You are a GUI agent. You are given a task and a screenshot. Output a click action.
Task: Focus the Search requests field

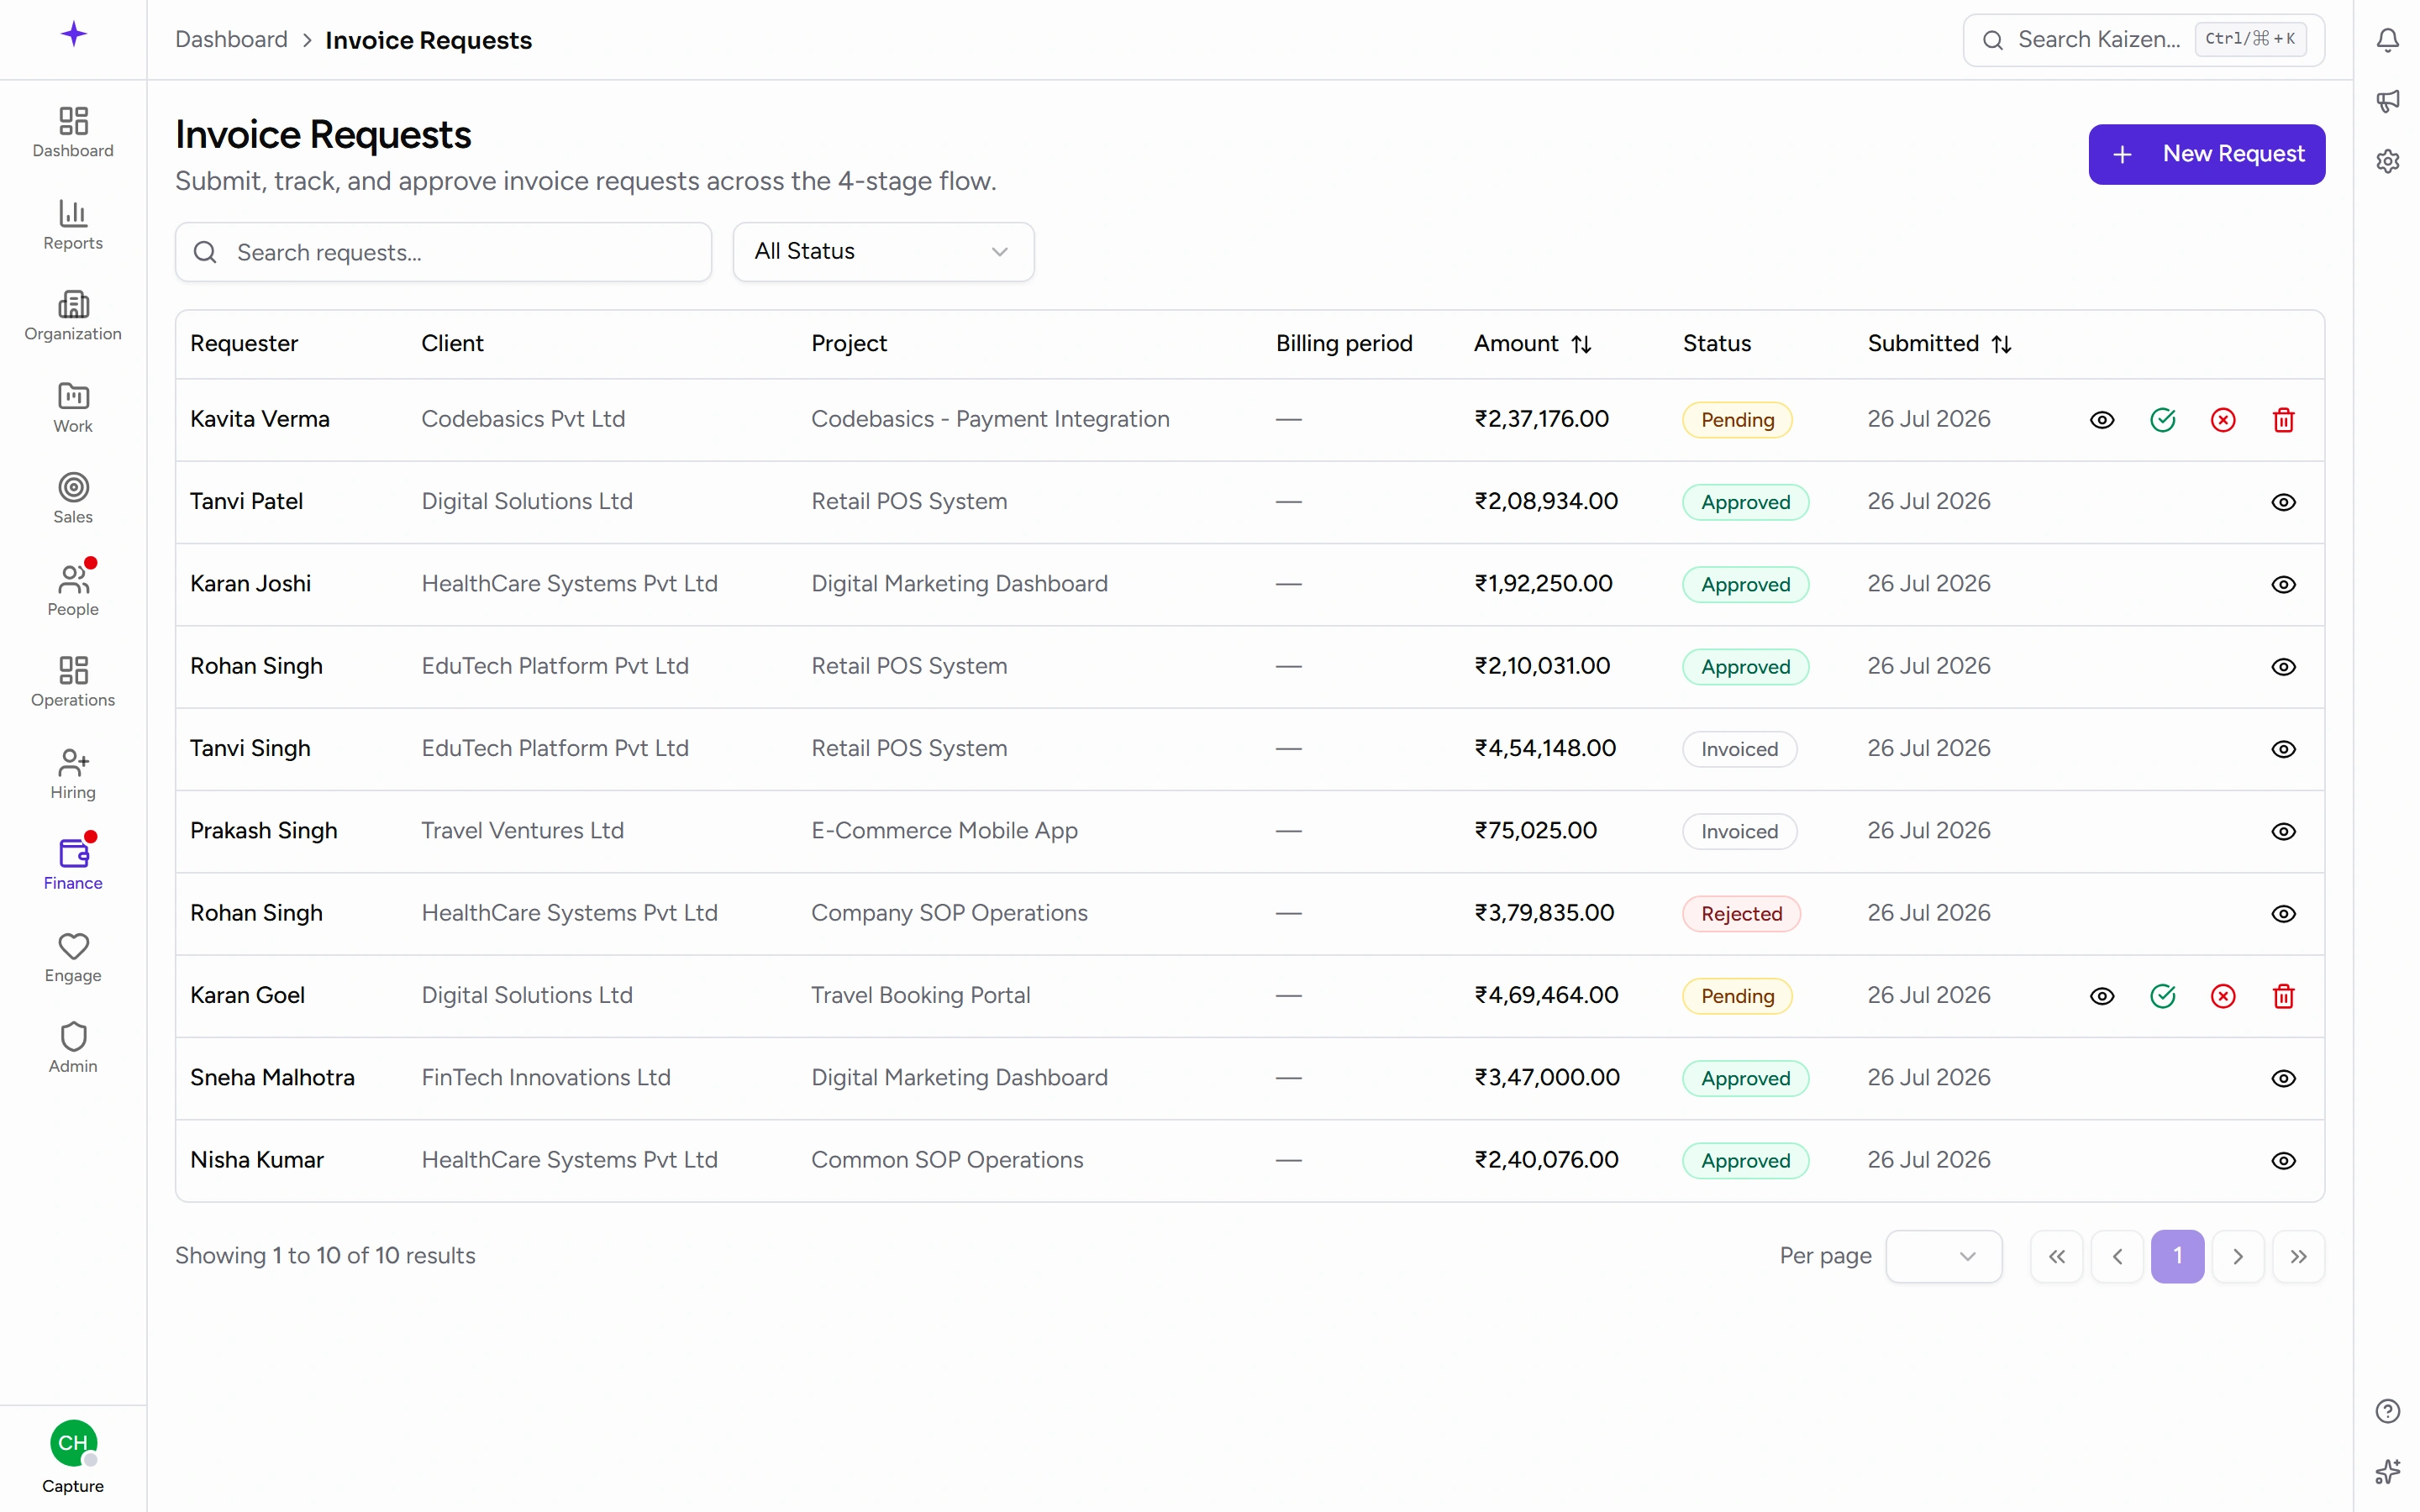(x=443, y=252)
